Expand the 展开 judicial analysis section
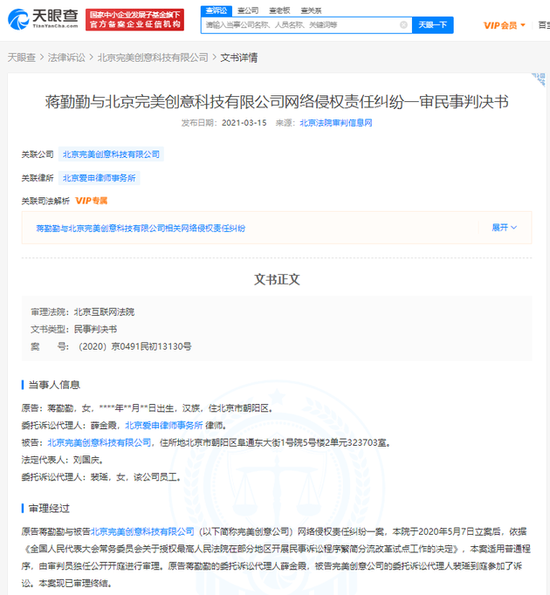 tap(504, 227)
